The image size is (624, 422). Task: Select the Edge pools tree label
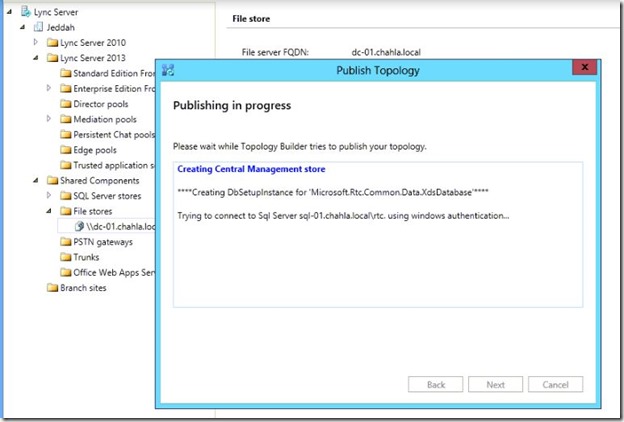[95, 150]
